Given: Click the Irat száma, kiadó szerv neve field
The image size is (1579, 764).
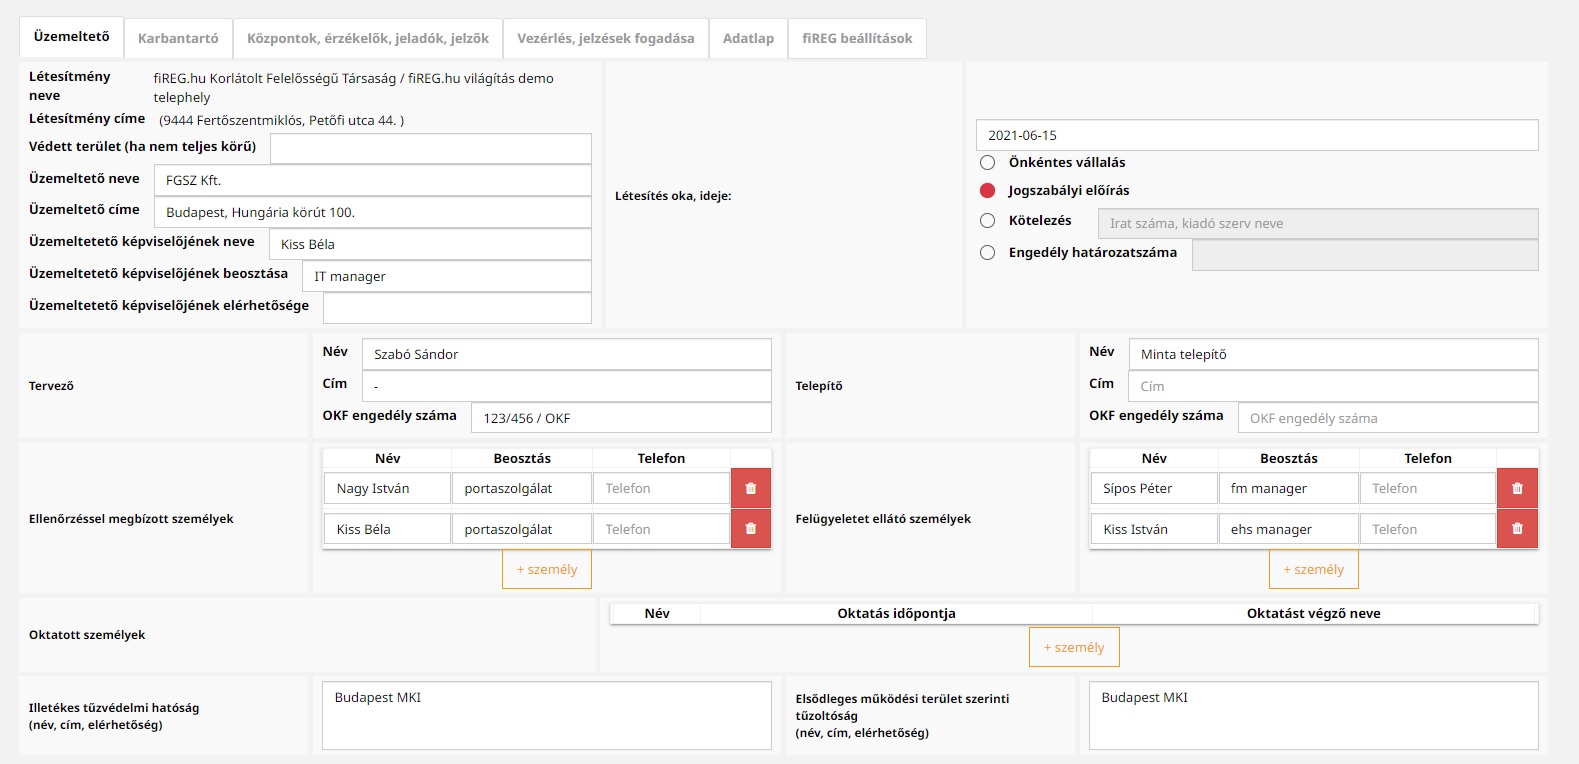Looking at the screenshot, I should pos(1318,224).
